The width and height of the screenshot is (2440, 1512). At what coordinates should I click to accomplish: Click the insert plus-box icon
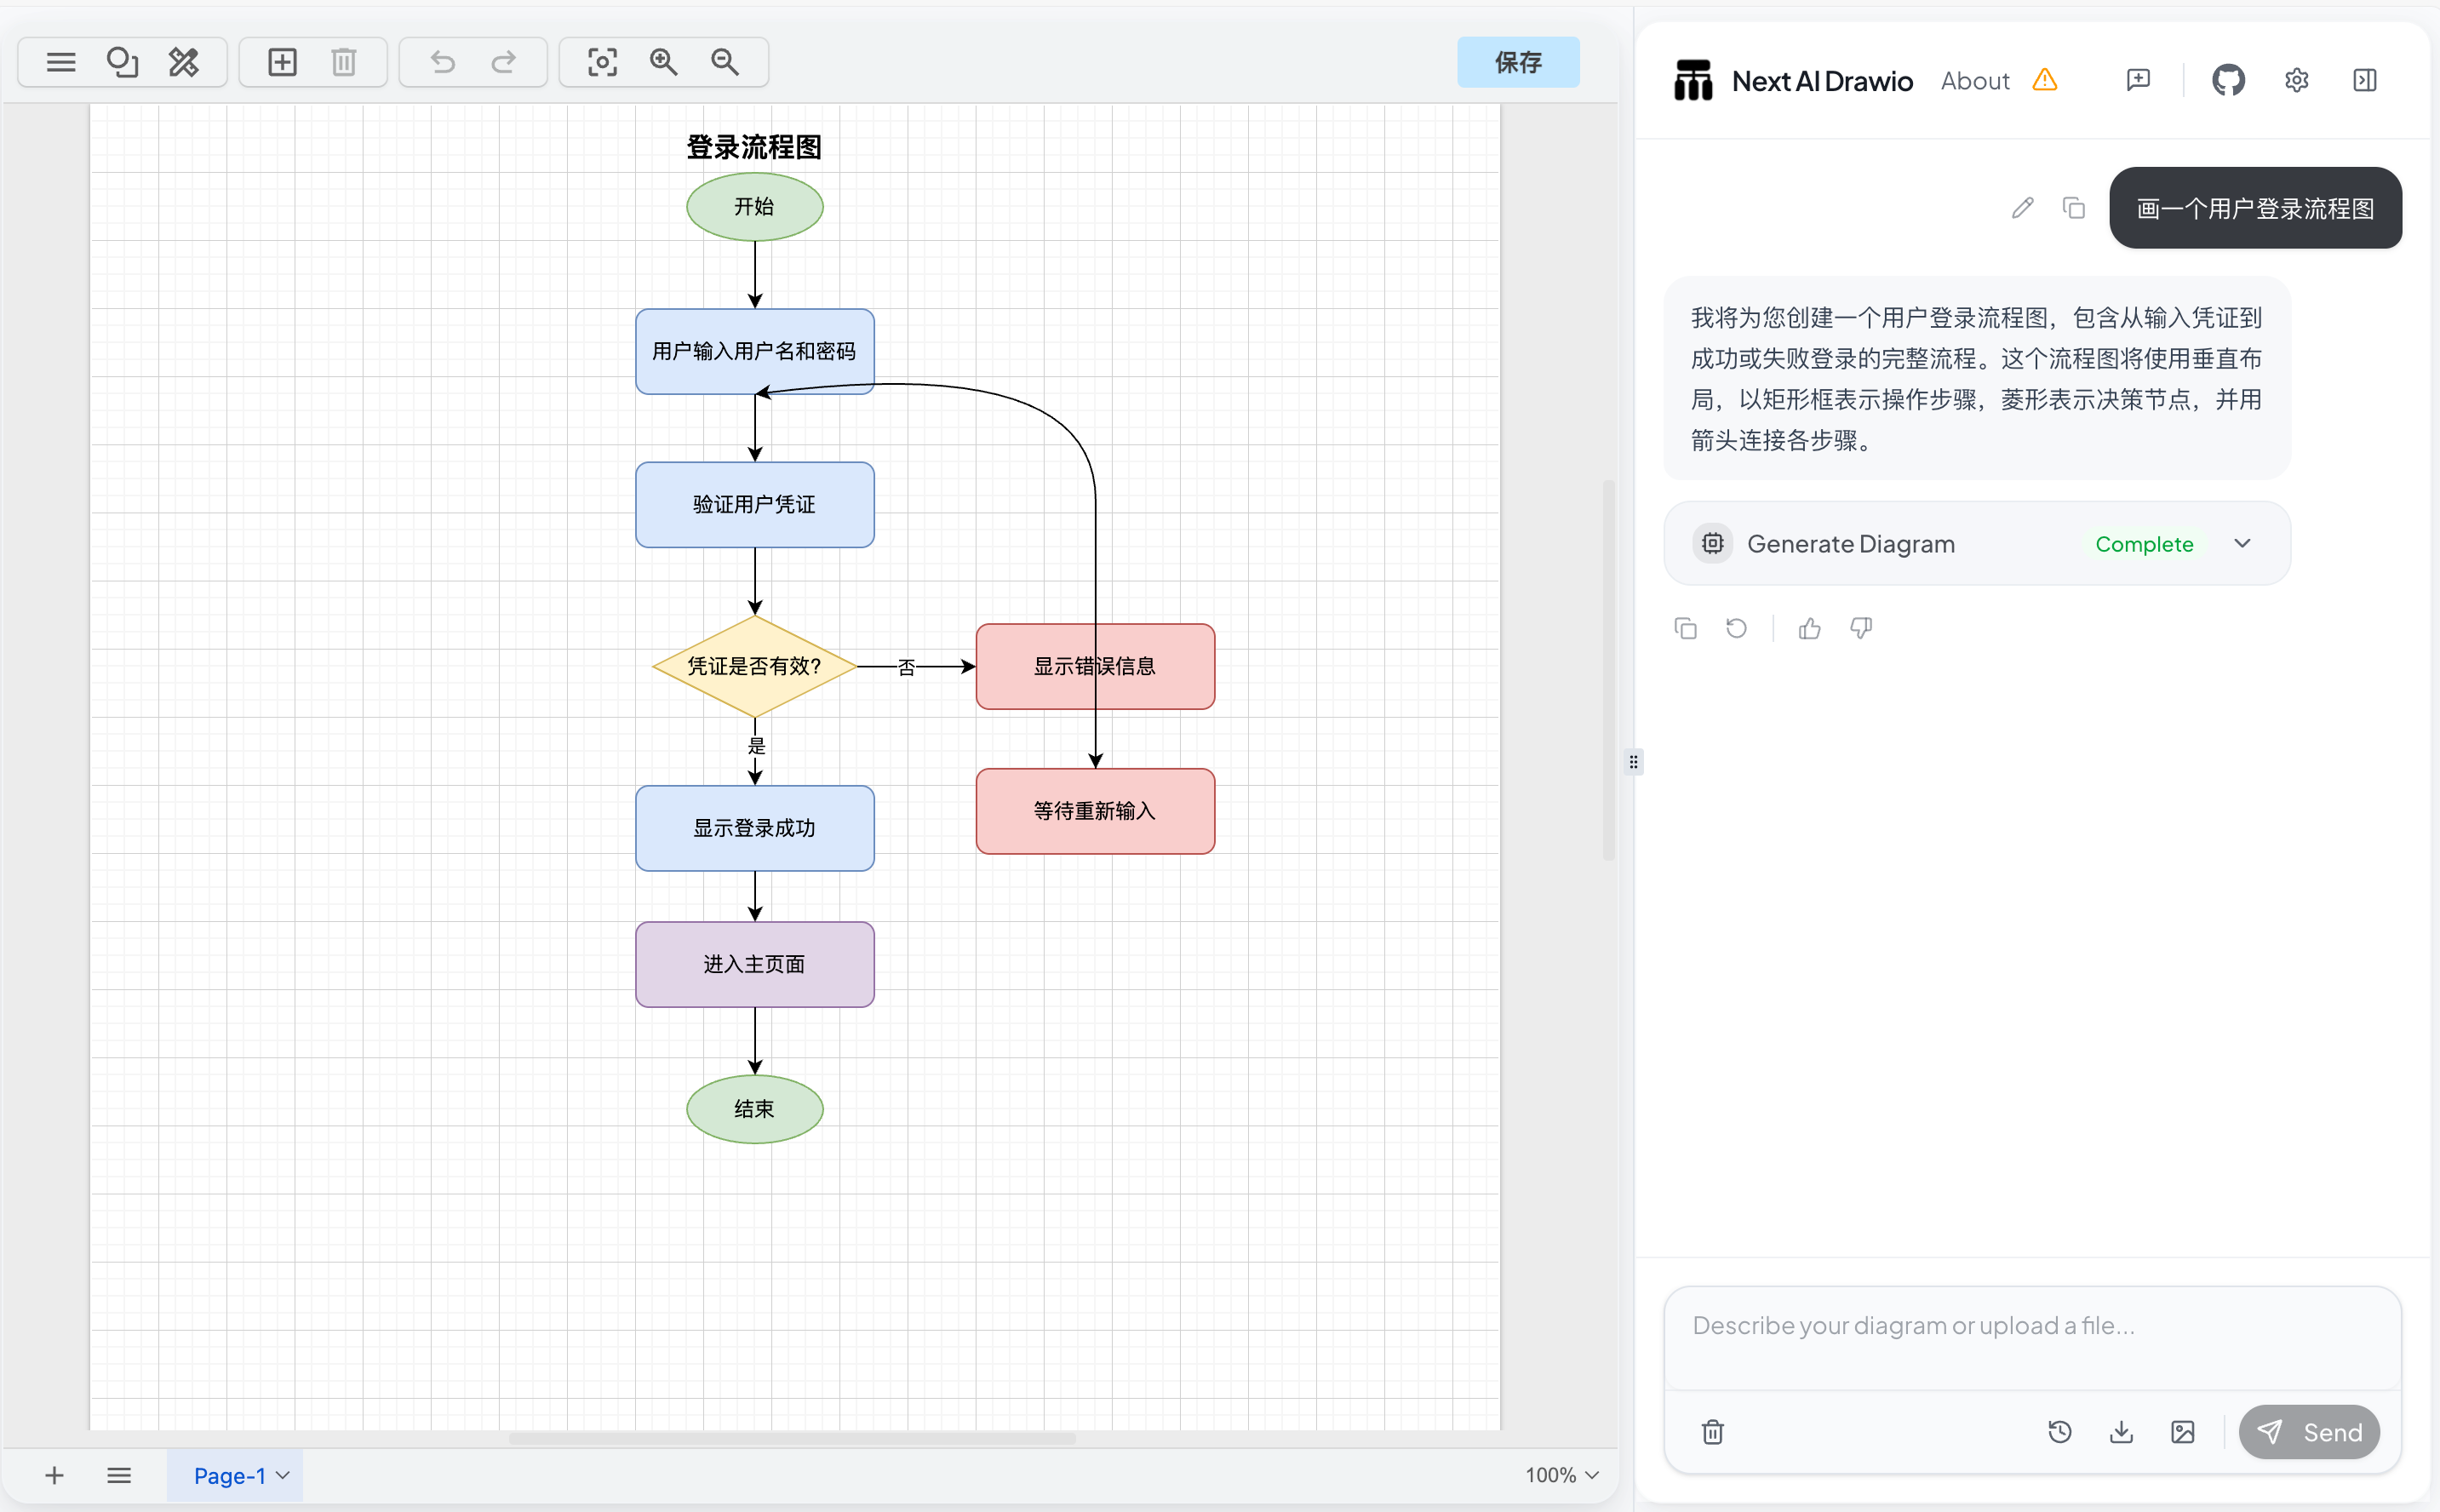click(x=282, y=62)
